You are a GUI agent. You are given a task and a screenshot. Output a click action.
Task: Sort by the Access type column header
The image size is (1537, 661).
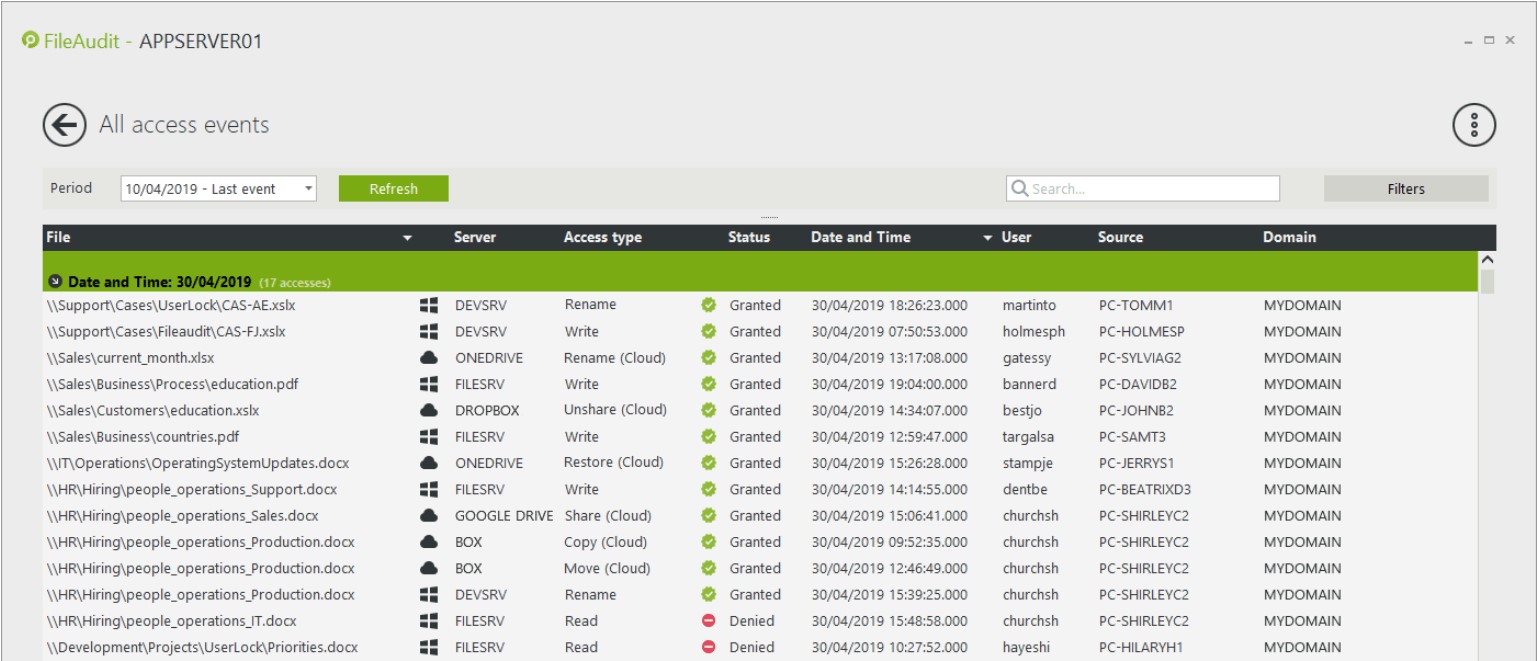click(602, 238)
